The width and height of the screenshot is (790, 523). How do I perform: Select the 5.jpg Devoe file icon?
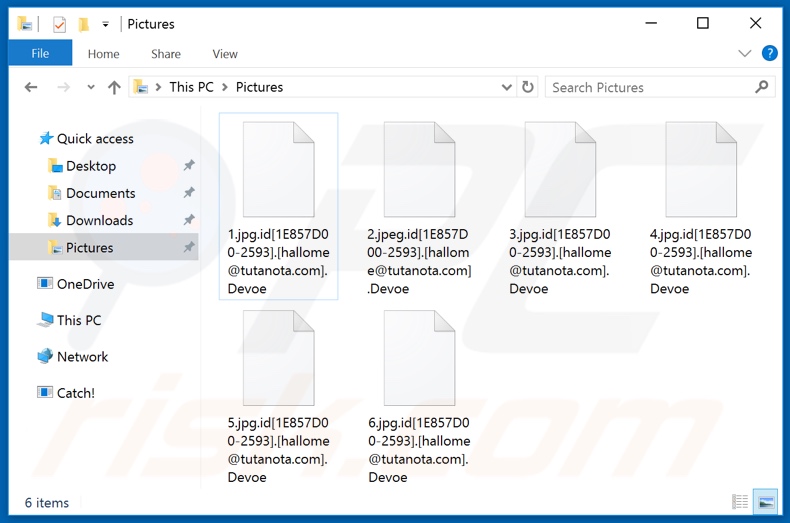279,358
